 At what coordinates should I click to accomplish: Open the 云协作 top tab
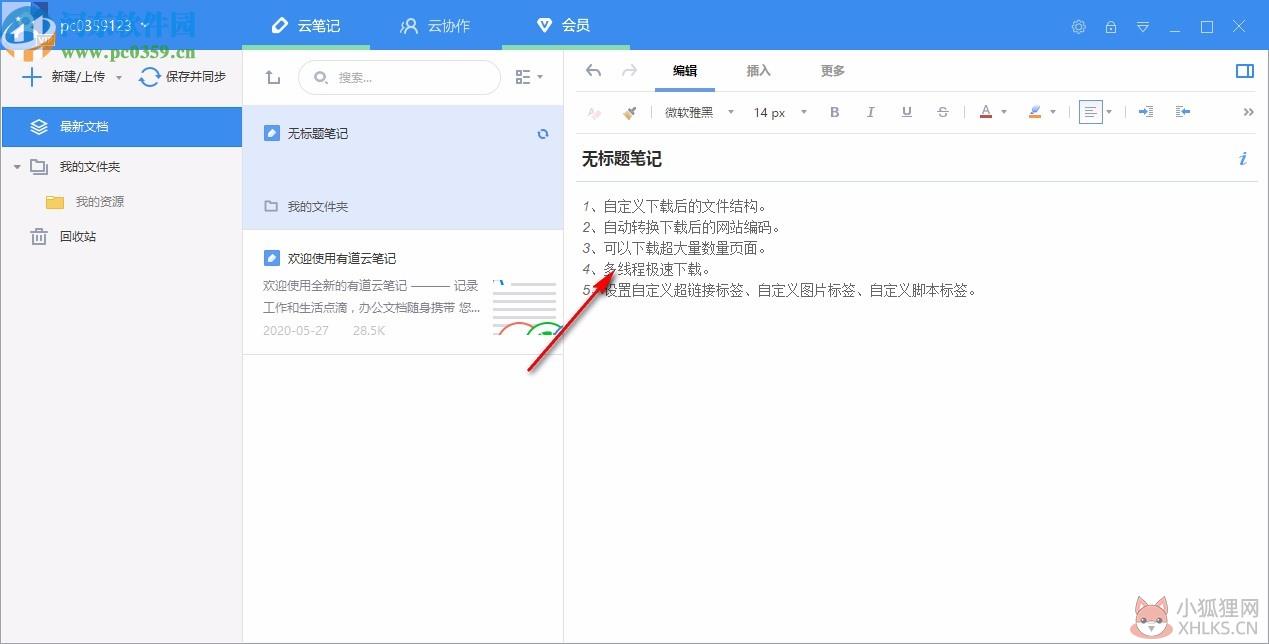(436, 25)
